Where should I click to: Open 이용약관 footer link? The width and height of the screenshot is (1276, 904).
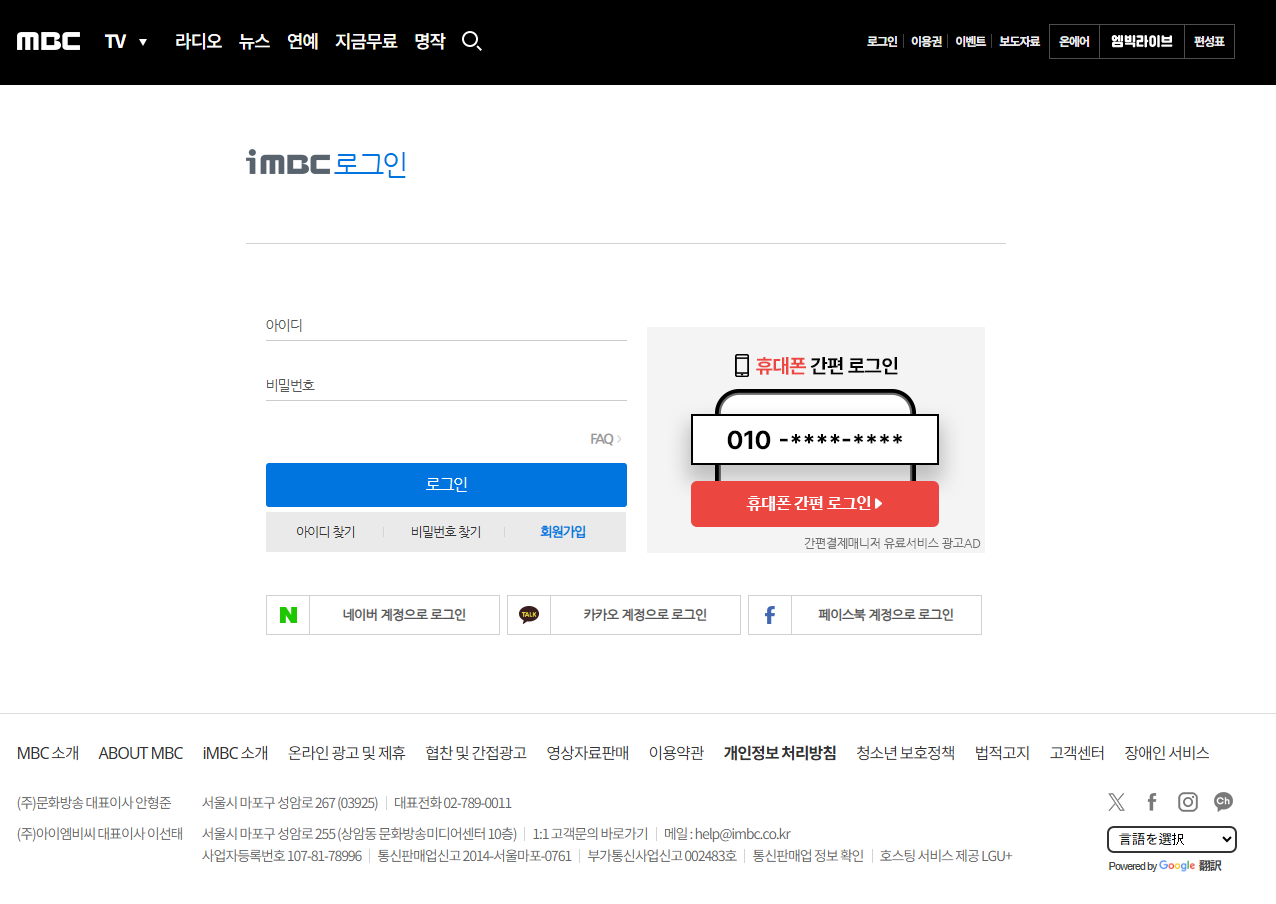(x=676, y=753)
